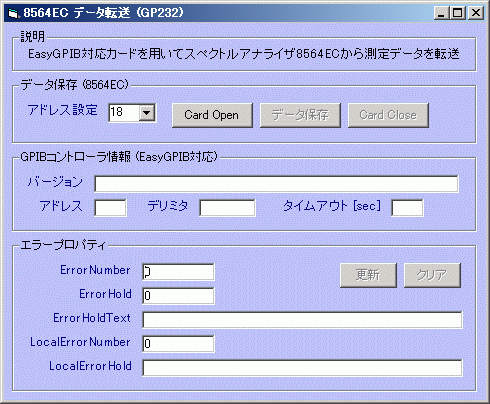Click the Card Open button

212,115
